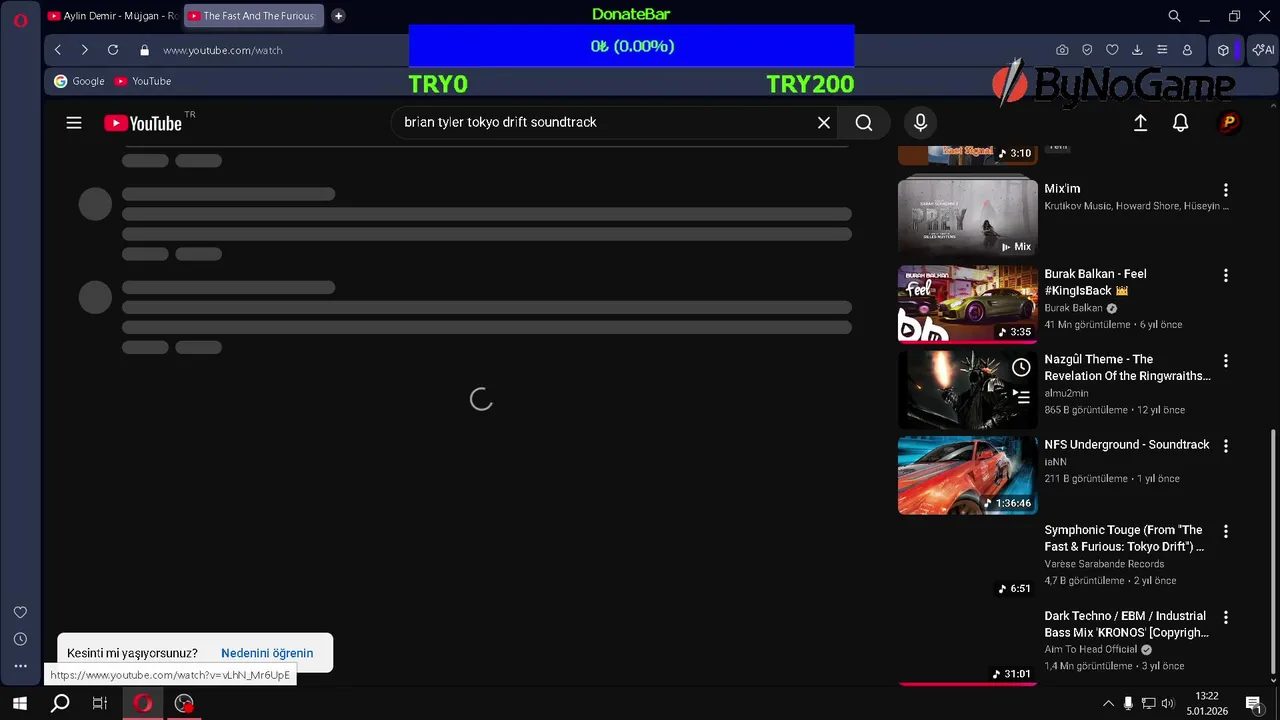Open YouTube hamburger guide menu
The image size is (1280, 720).
click(x=74, y=123)
